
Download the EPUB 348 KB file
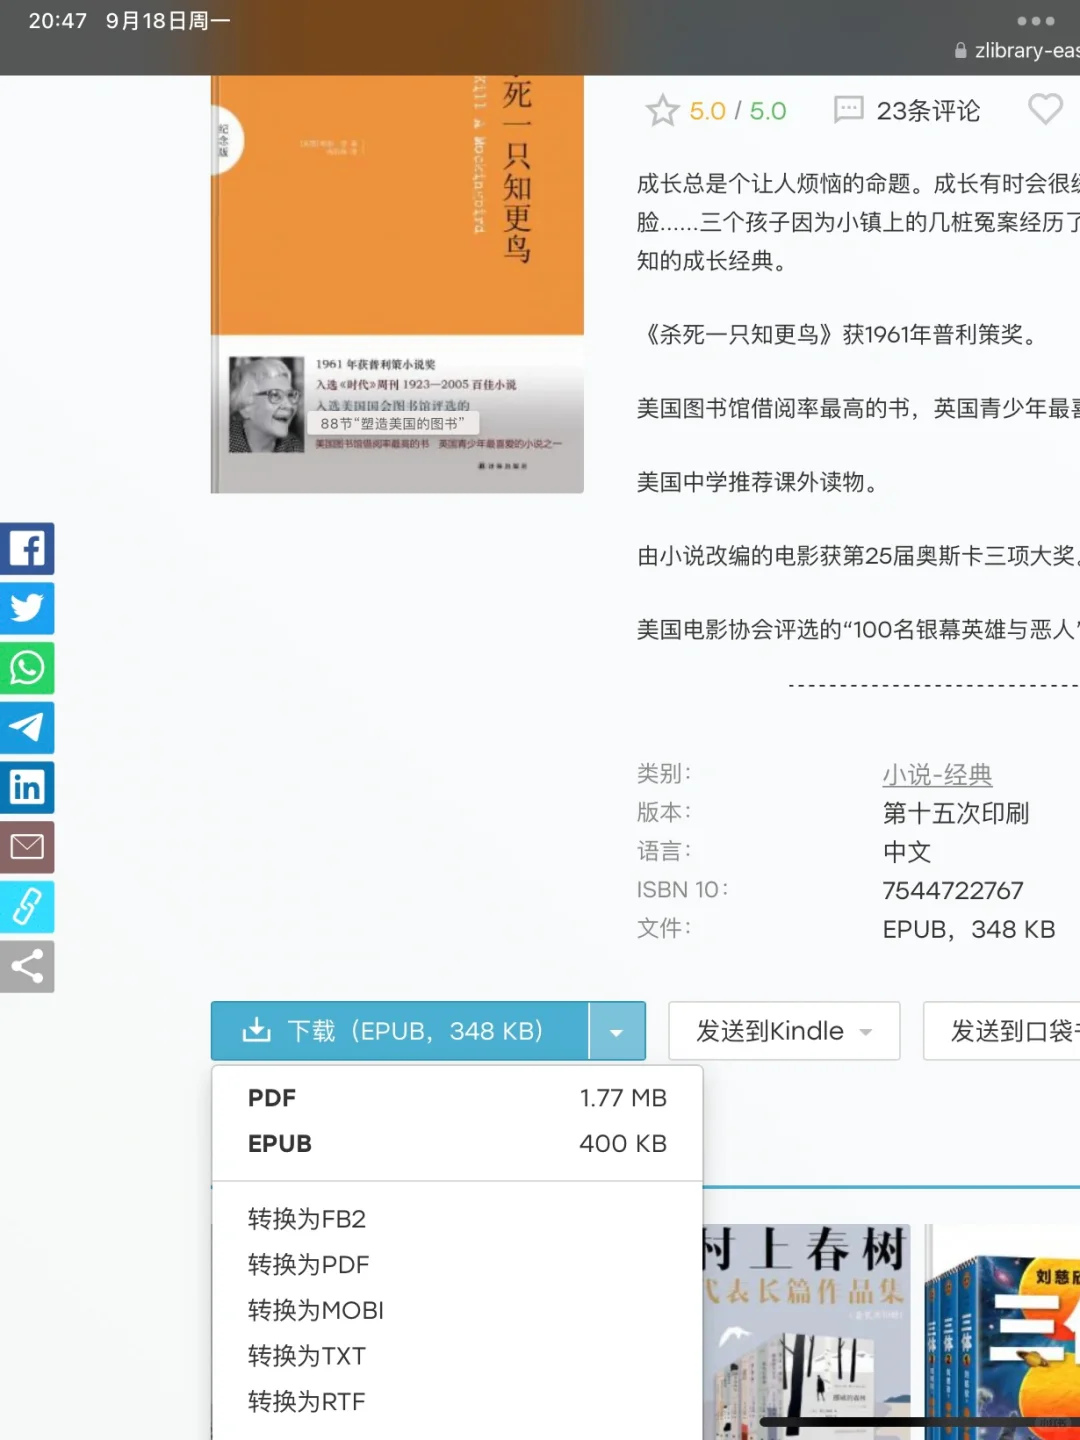coord(399,1030)
